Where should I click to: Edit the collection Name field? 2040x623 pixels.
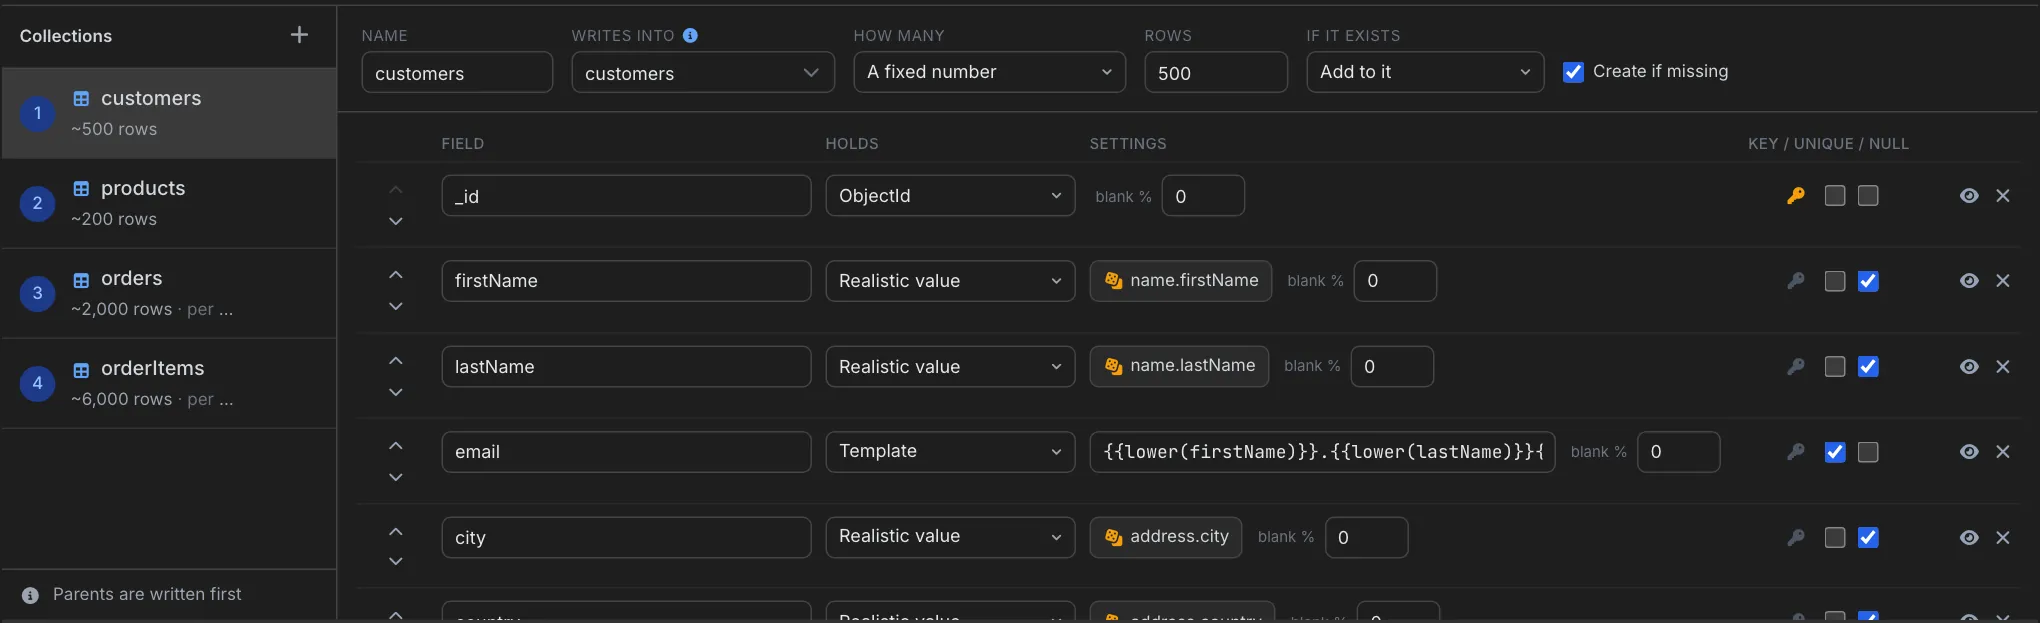457,73
